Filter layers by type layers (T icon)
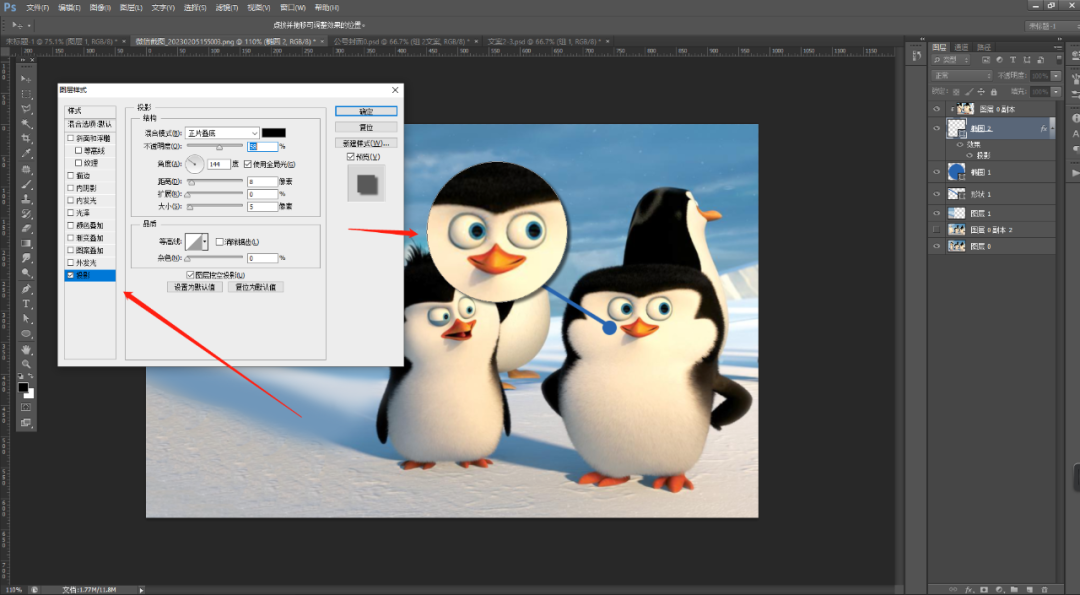The image size is (1080, 595). coord(1012,60)
